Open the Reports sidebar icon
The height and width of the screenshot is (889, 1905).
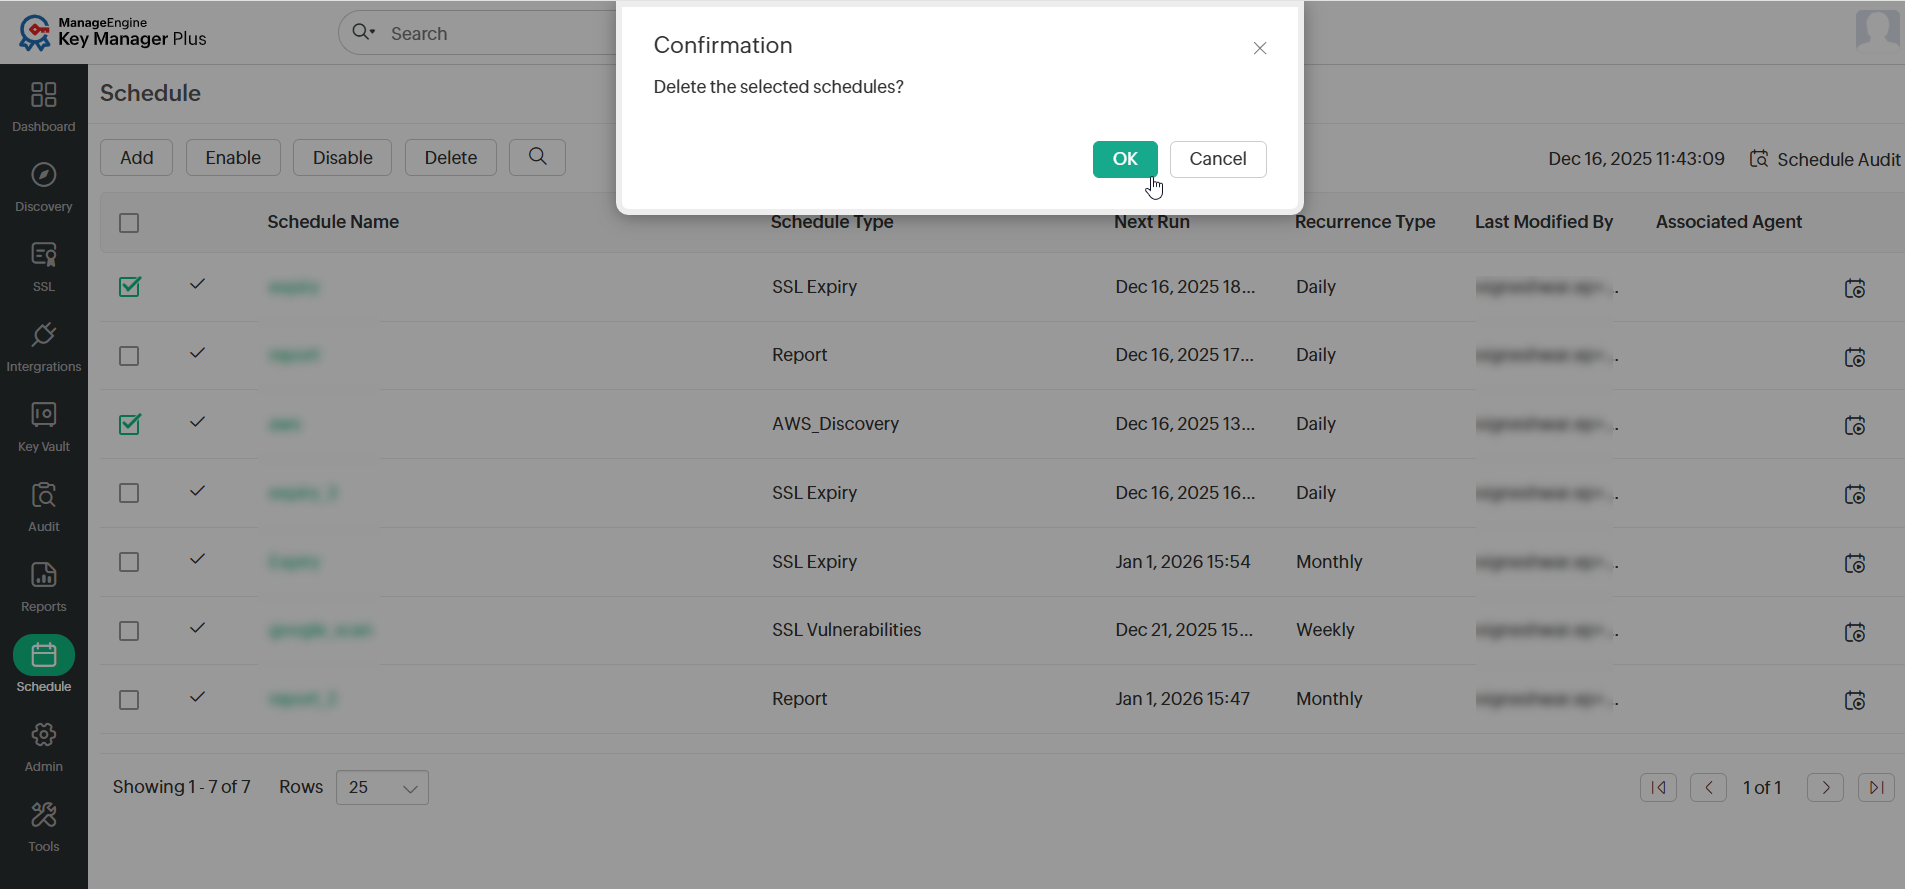click(44, 575)
